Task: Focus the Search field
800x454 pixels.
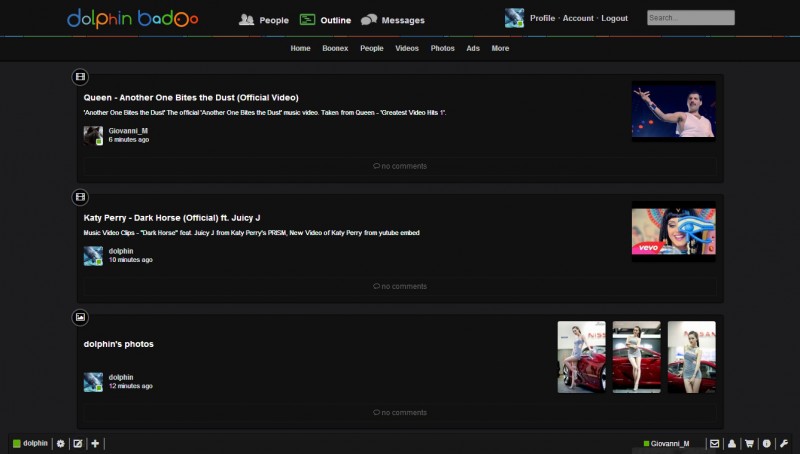Action: (x=691, y=17)
